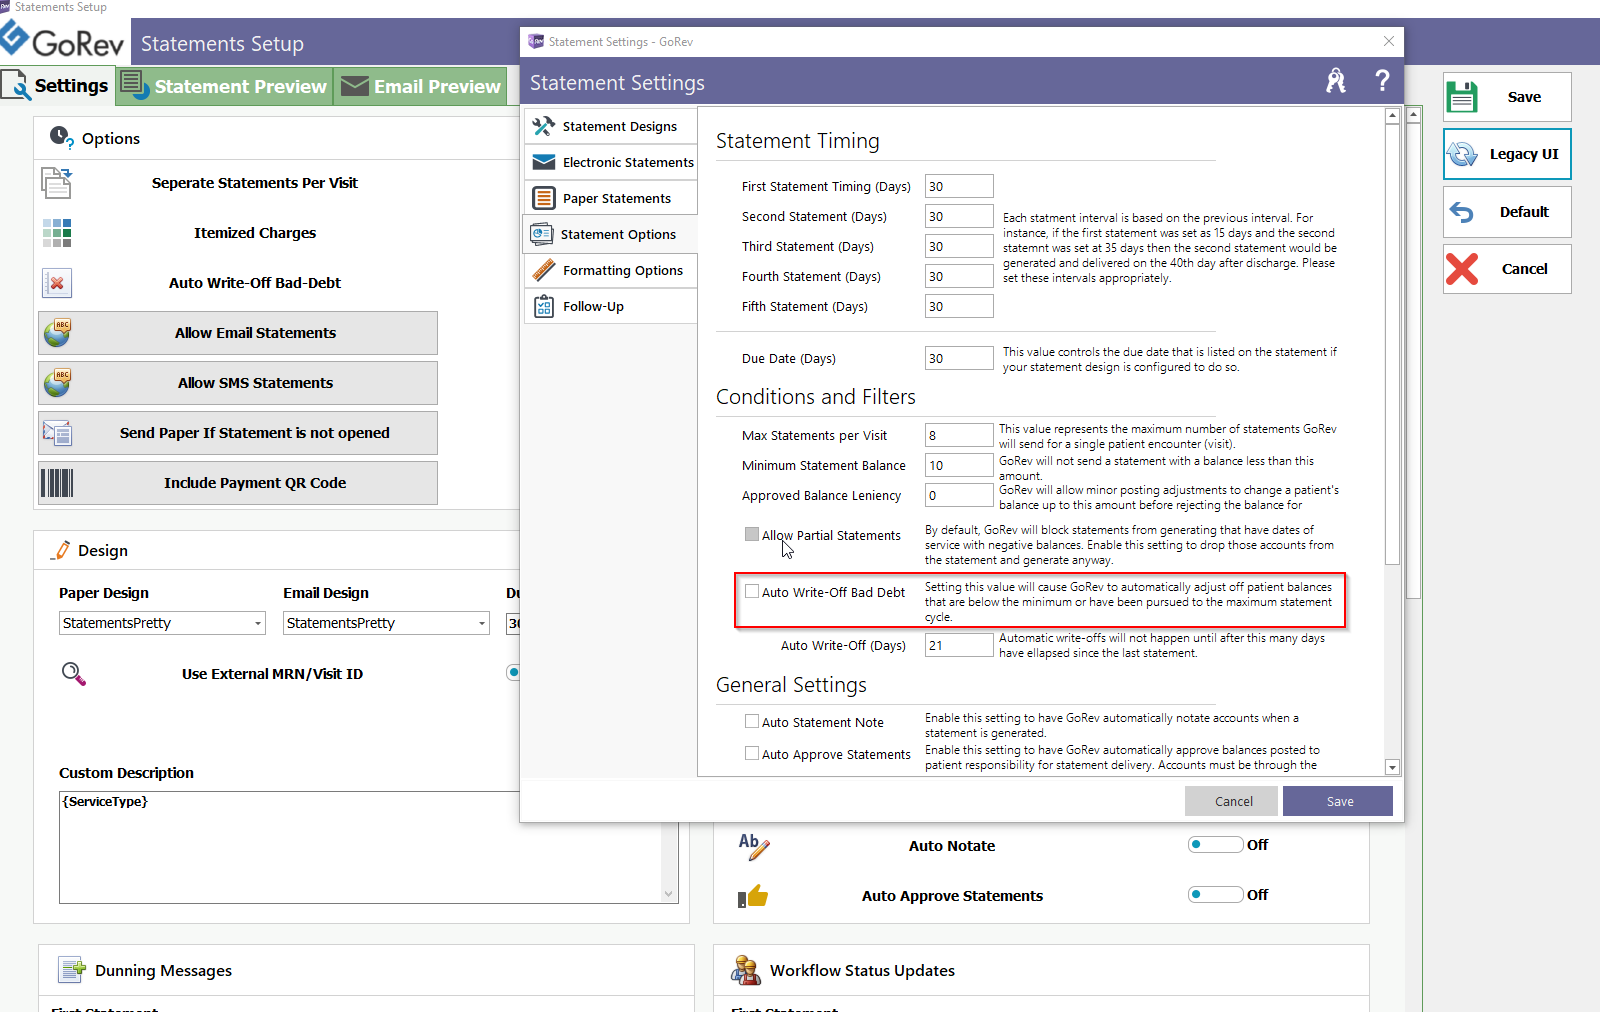Click the envelope icon beside Electronic Statements

544,162
